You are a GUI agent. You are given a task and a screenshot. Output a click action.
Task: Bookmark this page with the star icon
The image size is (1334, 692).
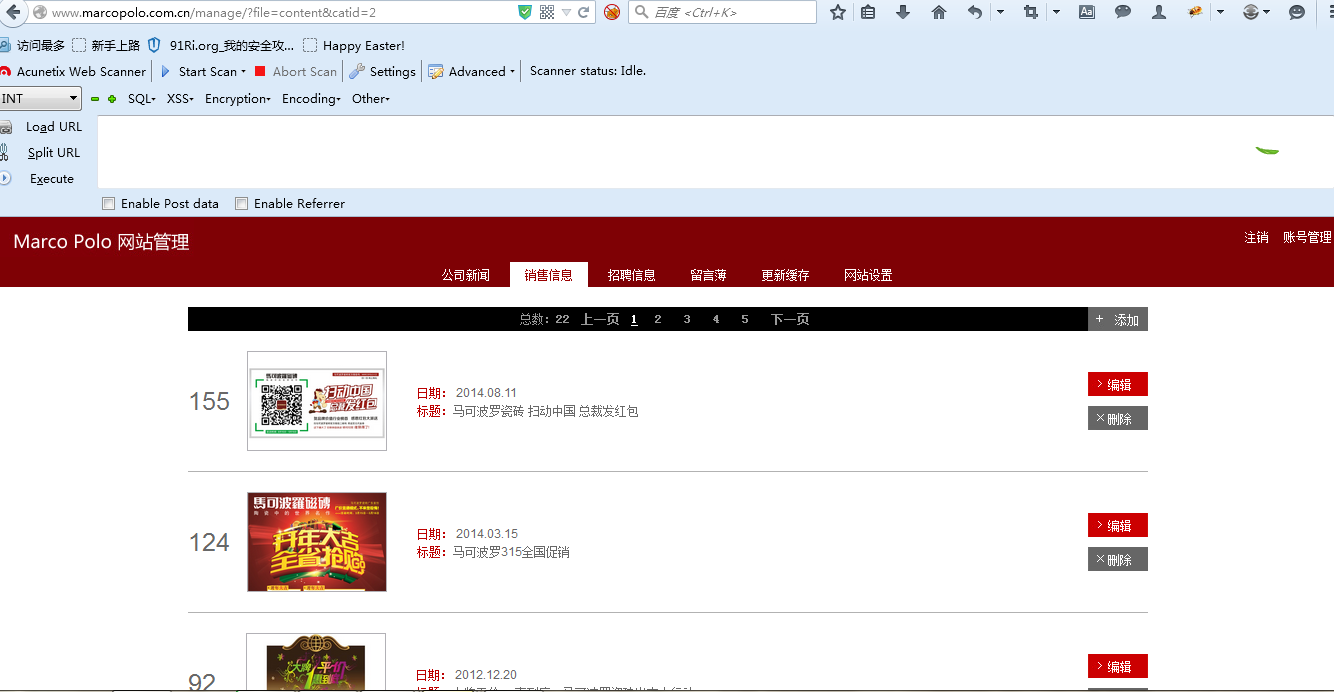point(838,12)
